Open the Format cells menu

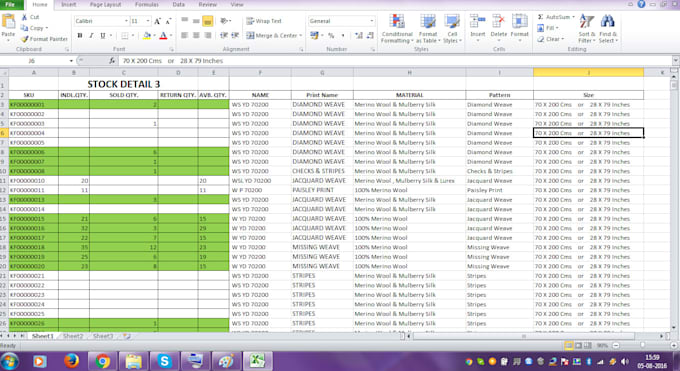519,28
